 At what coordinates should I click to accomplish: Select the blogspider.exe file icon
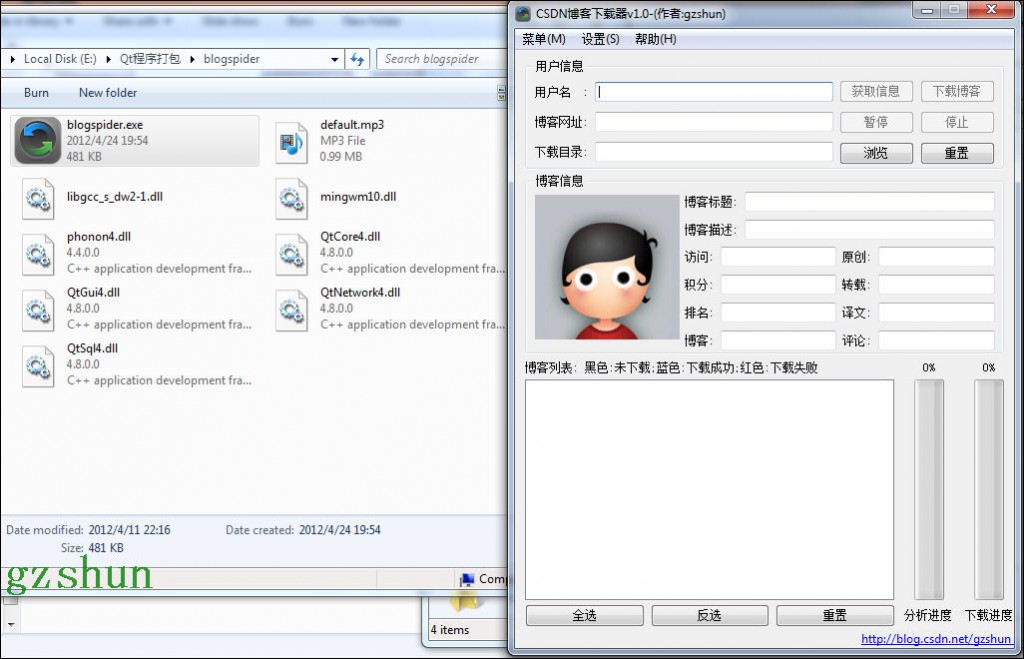pyautogui.click(x=38, y=140)
